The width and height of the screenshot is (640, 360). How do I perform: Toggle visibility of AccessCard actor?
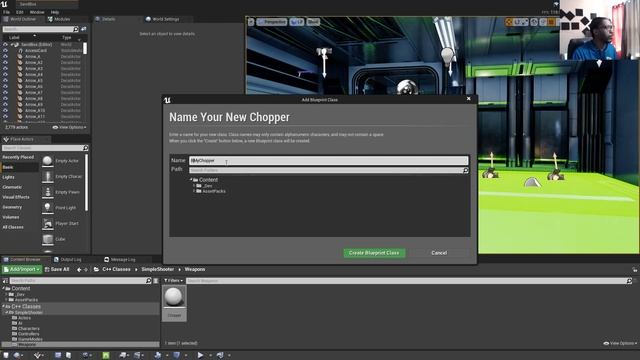click(5, 51)
